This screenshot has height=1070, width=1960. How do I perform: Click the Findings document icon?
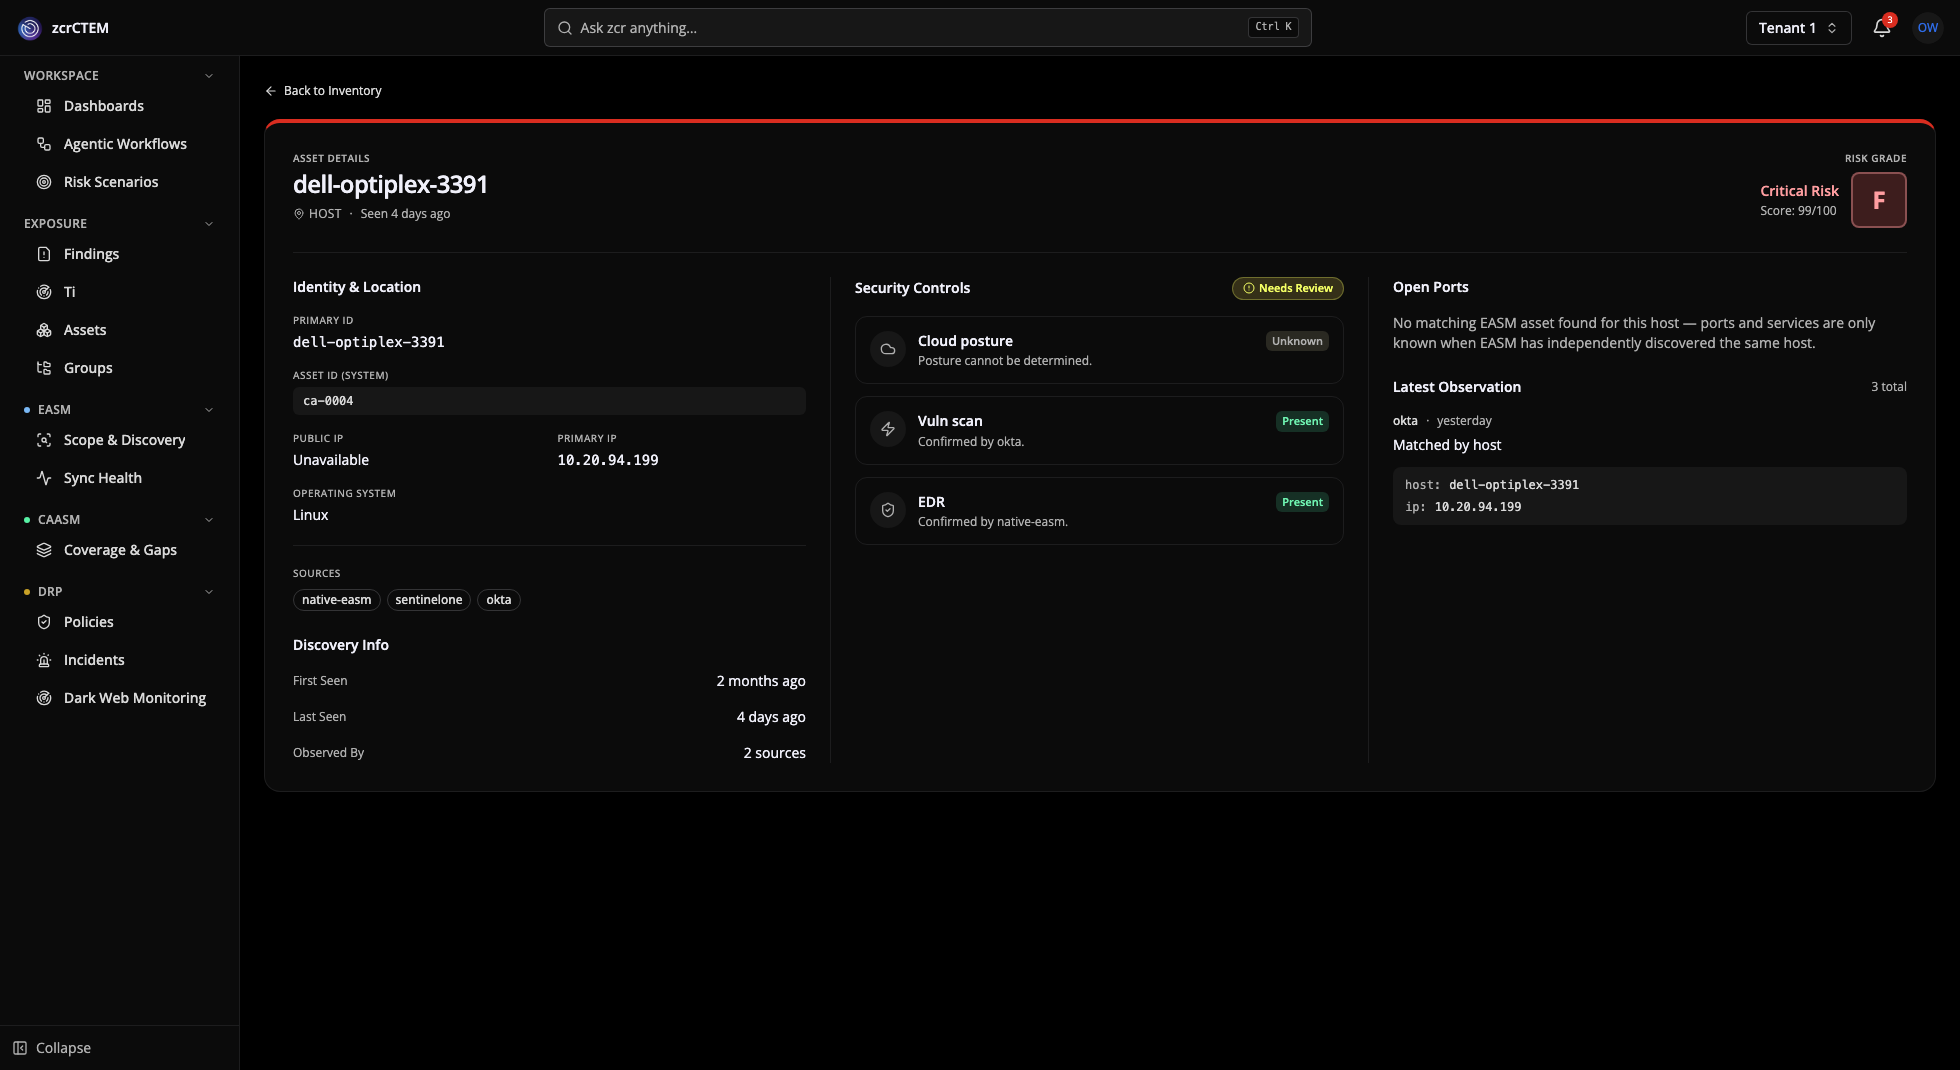pyautogui.click(x=44, y=254)
